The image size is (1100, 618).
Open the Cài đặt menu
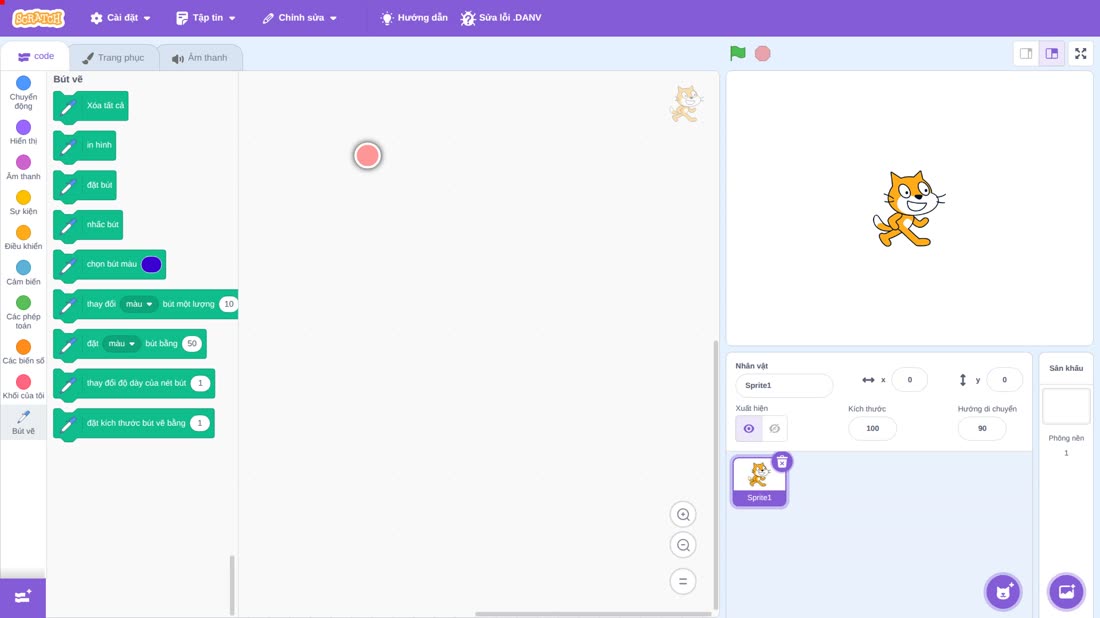point(121,18)
